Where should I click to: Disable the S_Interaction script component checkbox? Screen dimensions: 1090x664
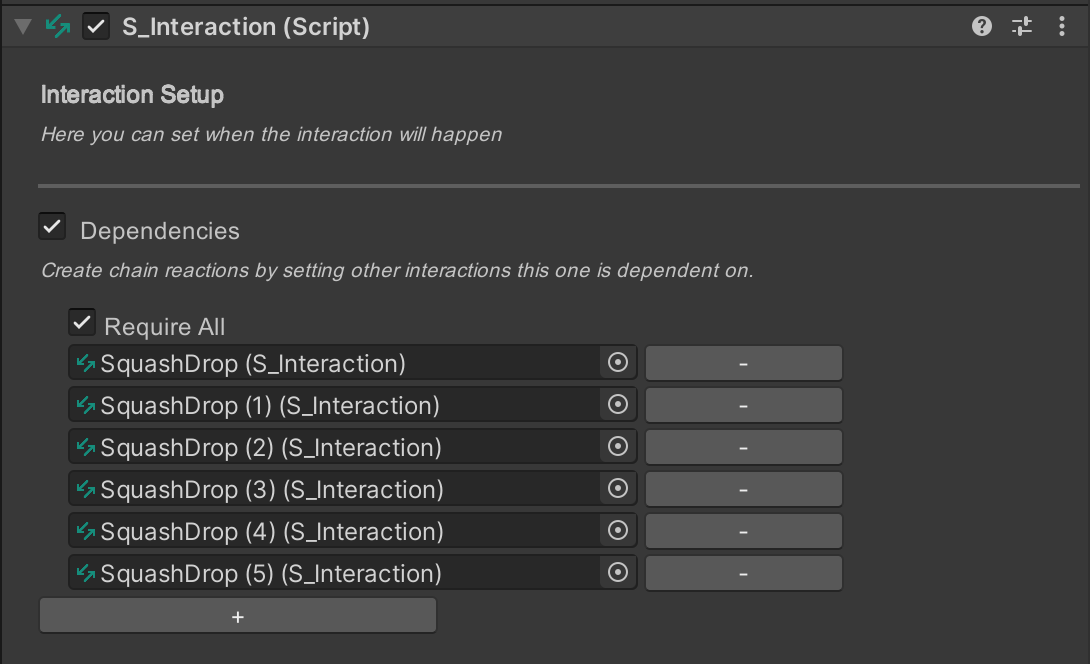tap(96, 27)
